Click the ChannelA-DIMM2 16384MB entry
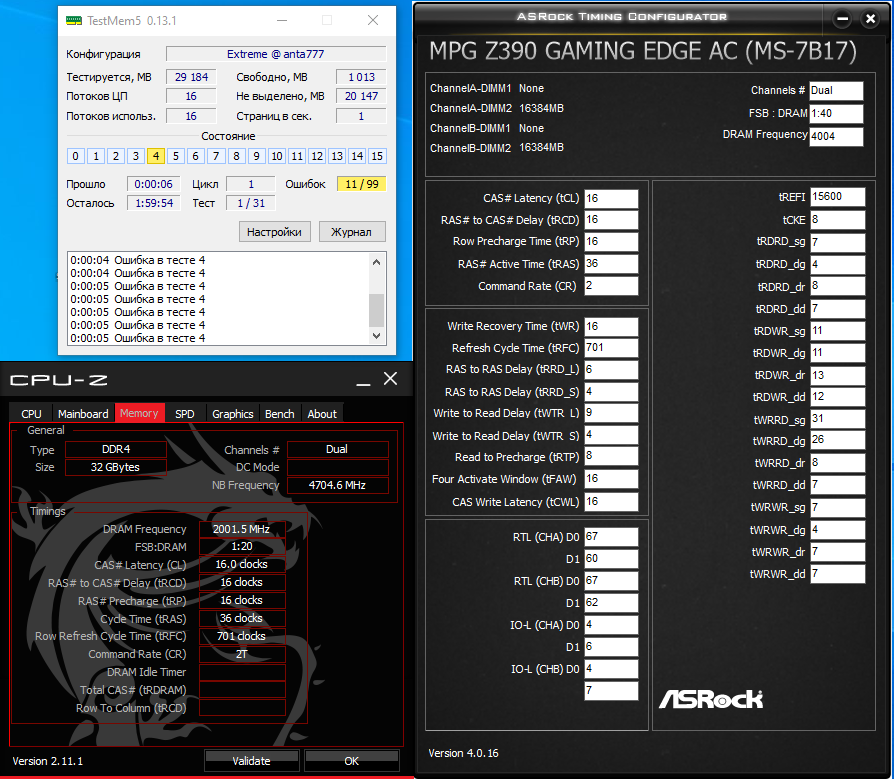Screen dimensions: 894x779 pos(497,108)
